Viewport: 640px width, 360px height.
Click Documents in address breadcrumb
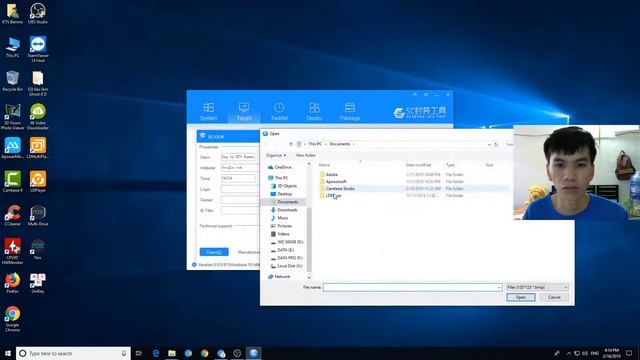tap(340, 144)
